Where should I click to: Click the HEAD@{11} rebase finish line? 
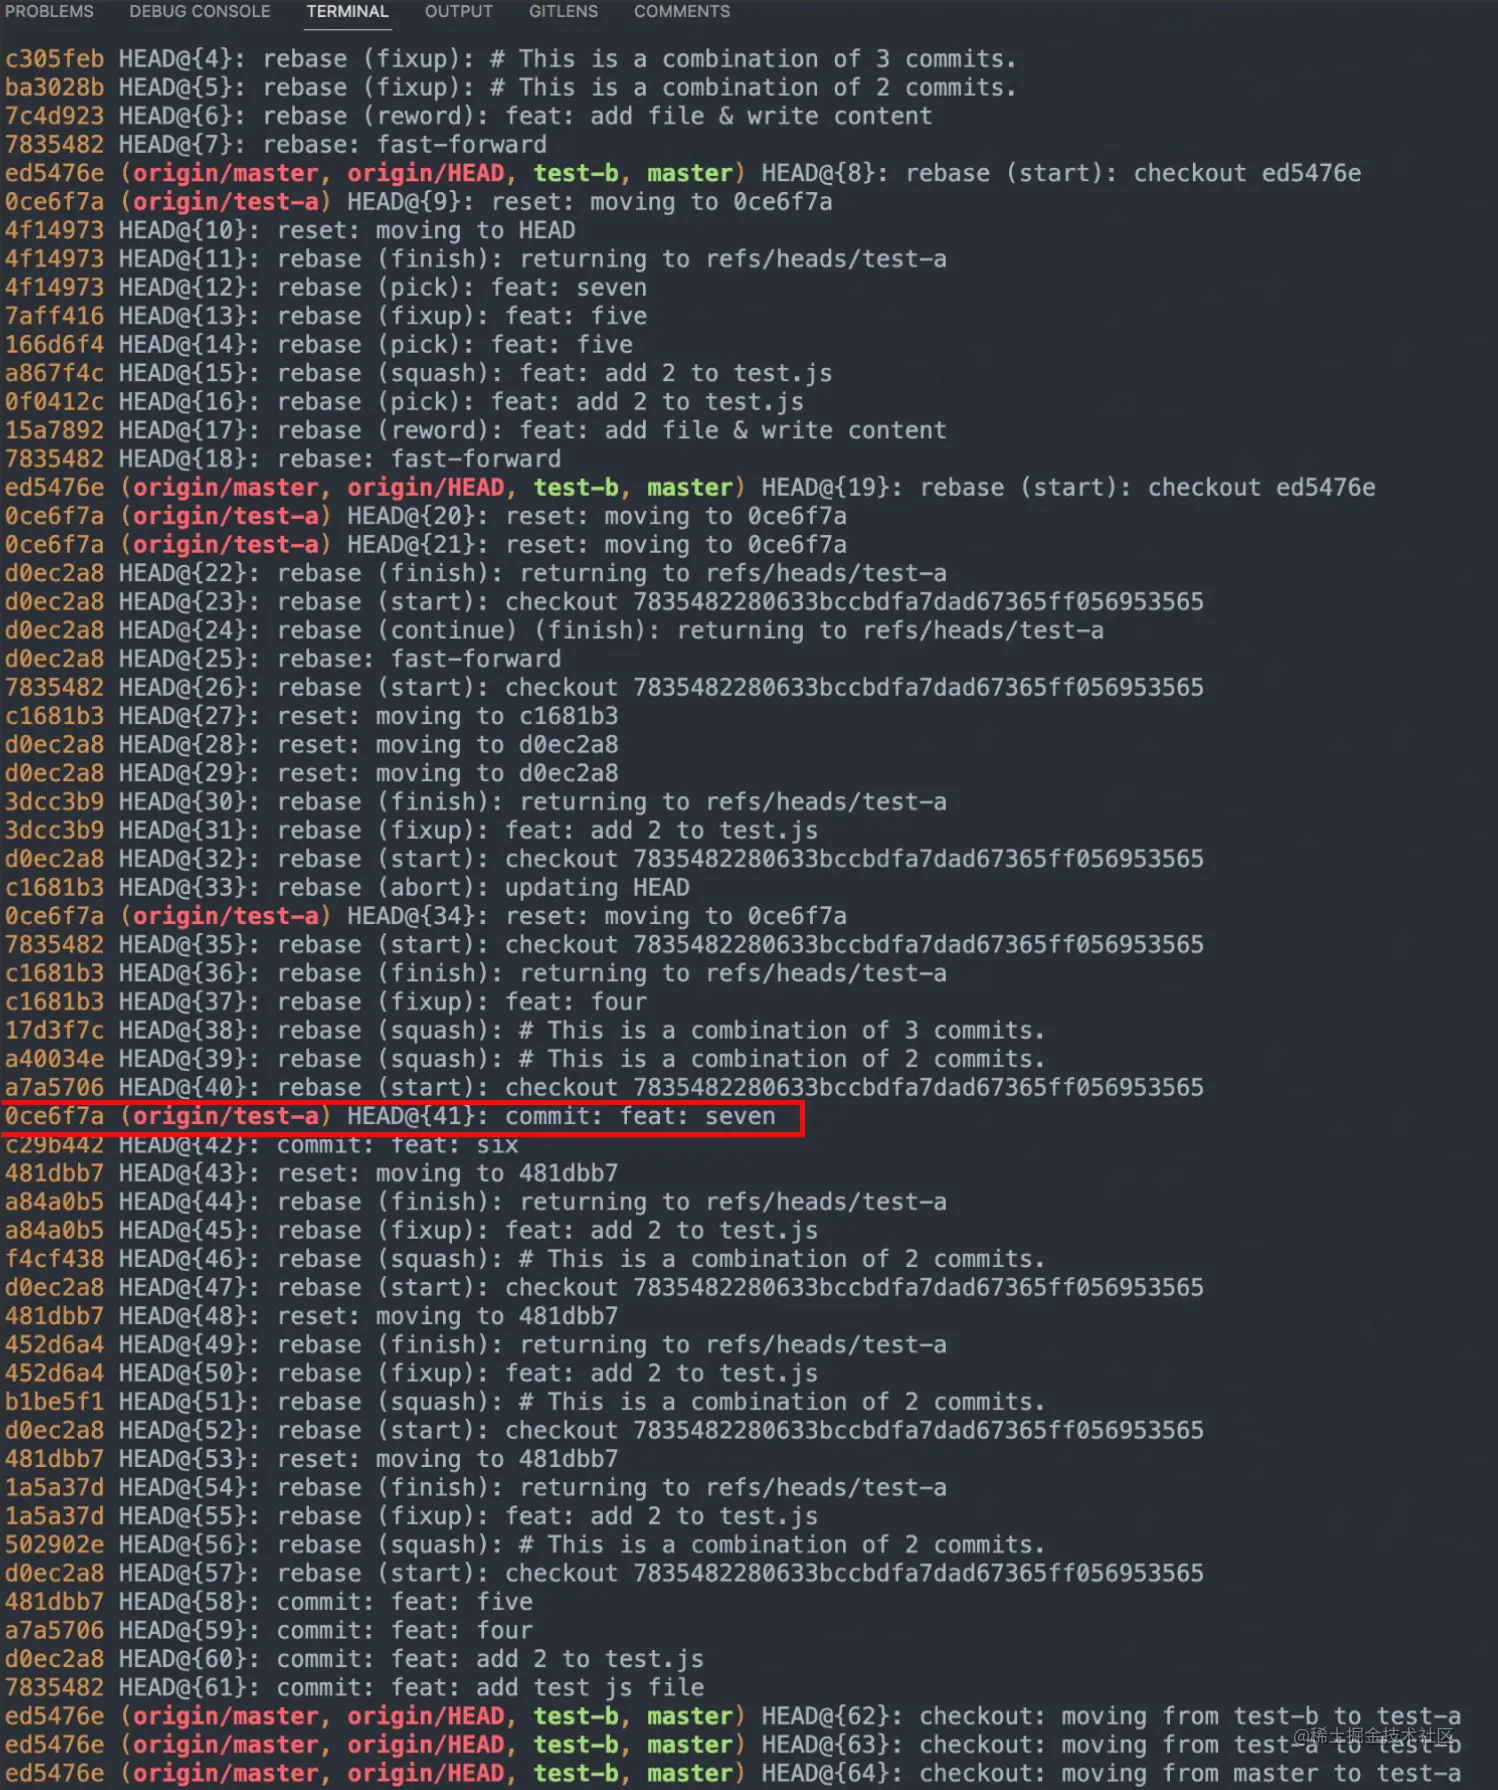[475, 259]
